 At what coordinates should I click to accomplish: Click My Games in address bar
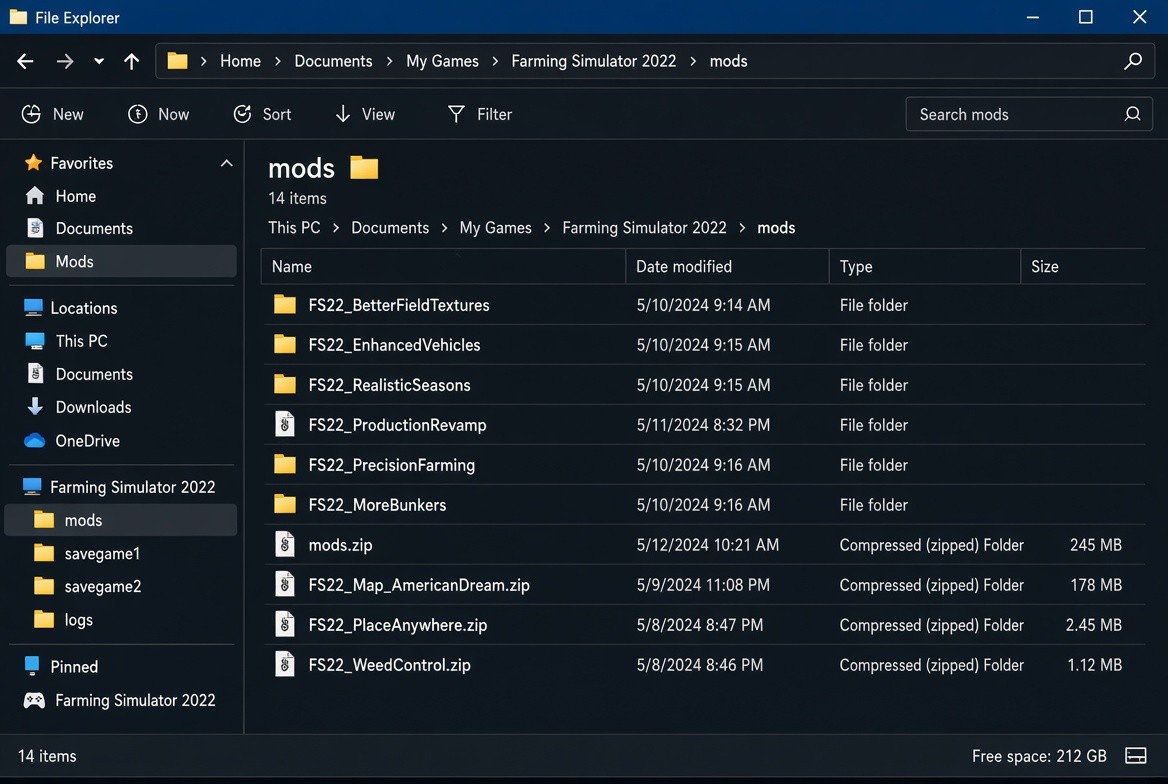442,61
